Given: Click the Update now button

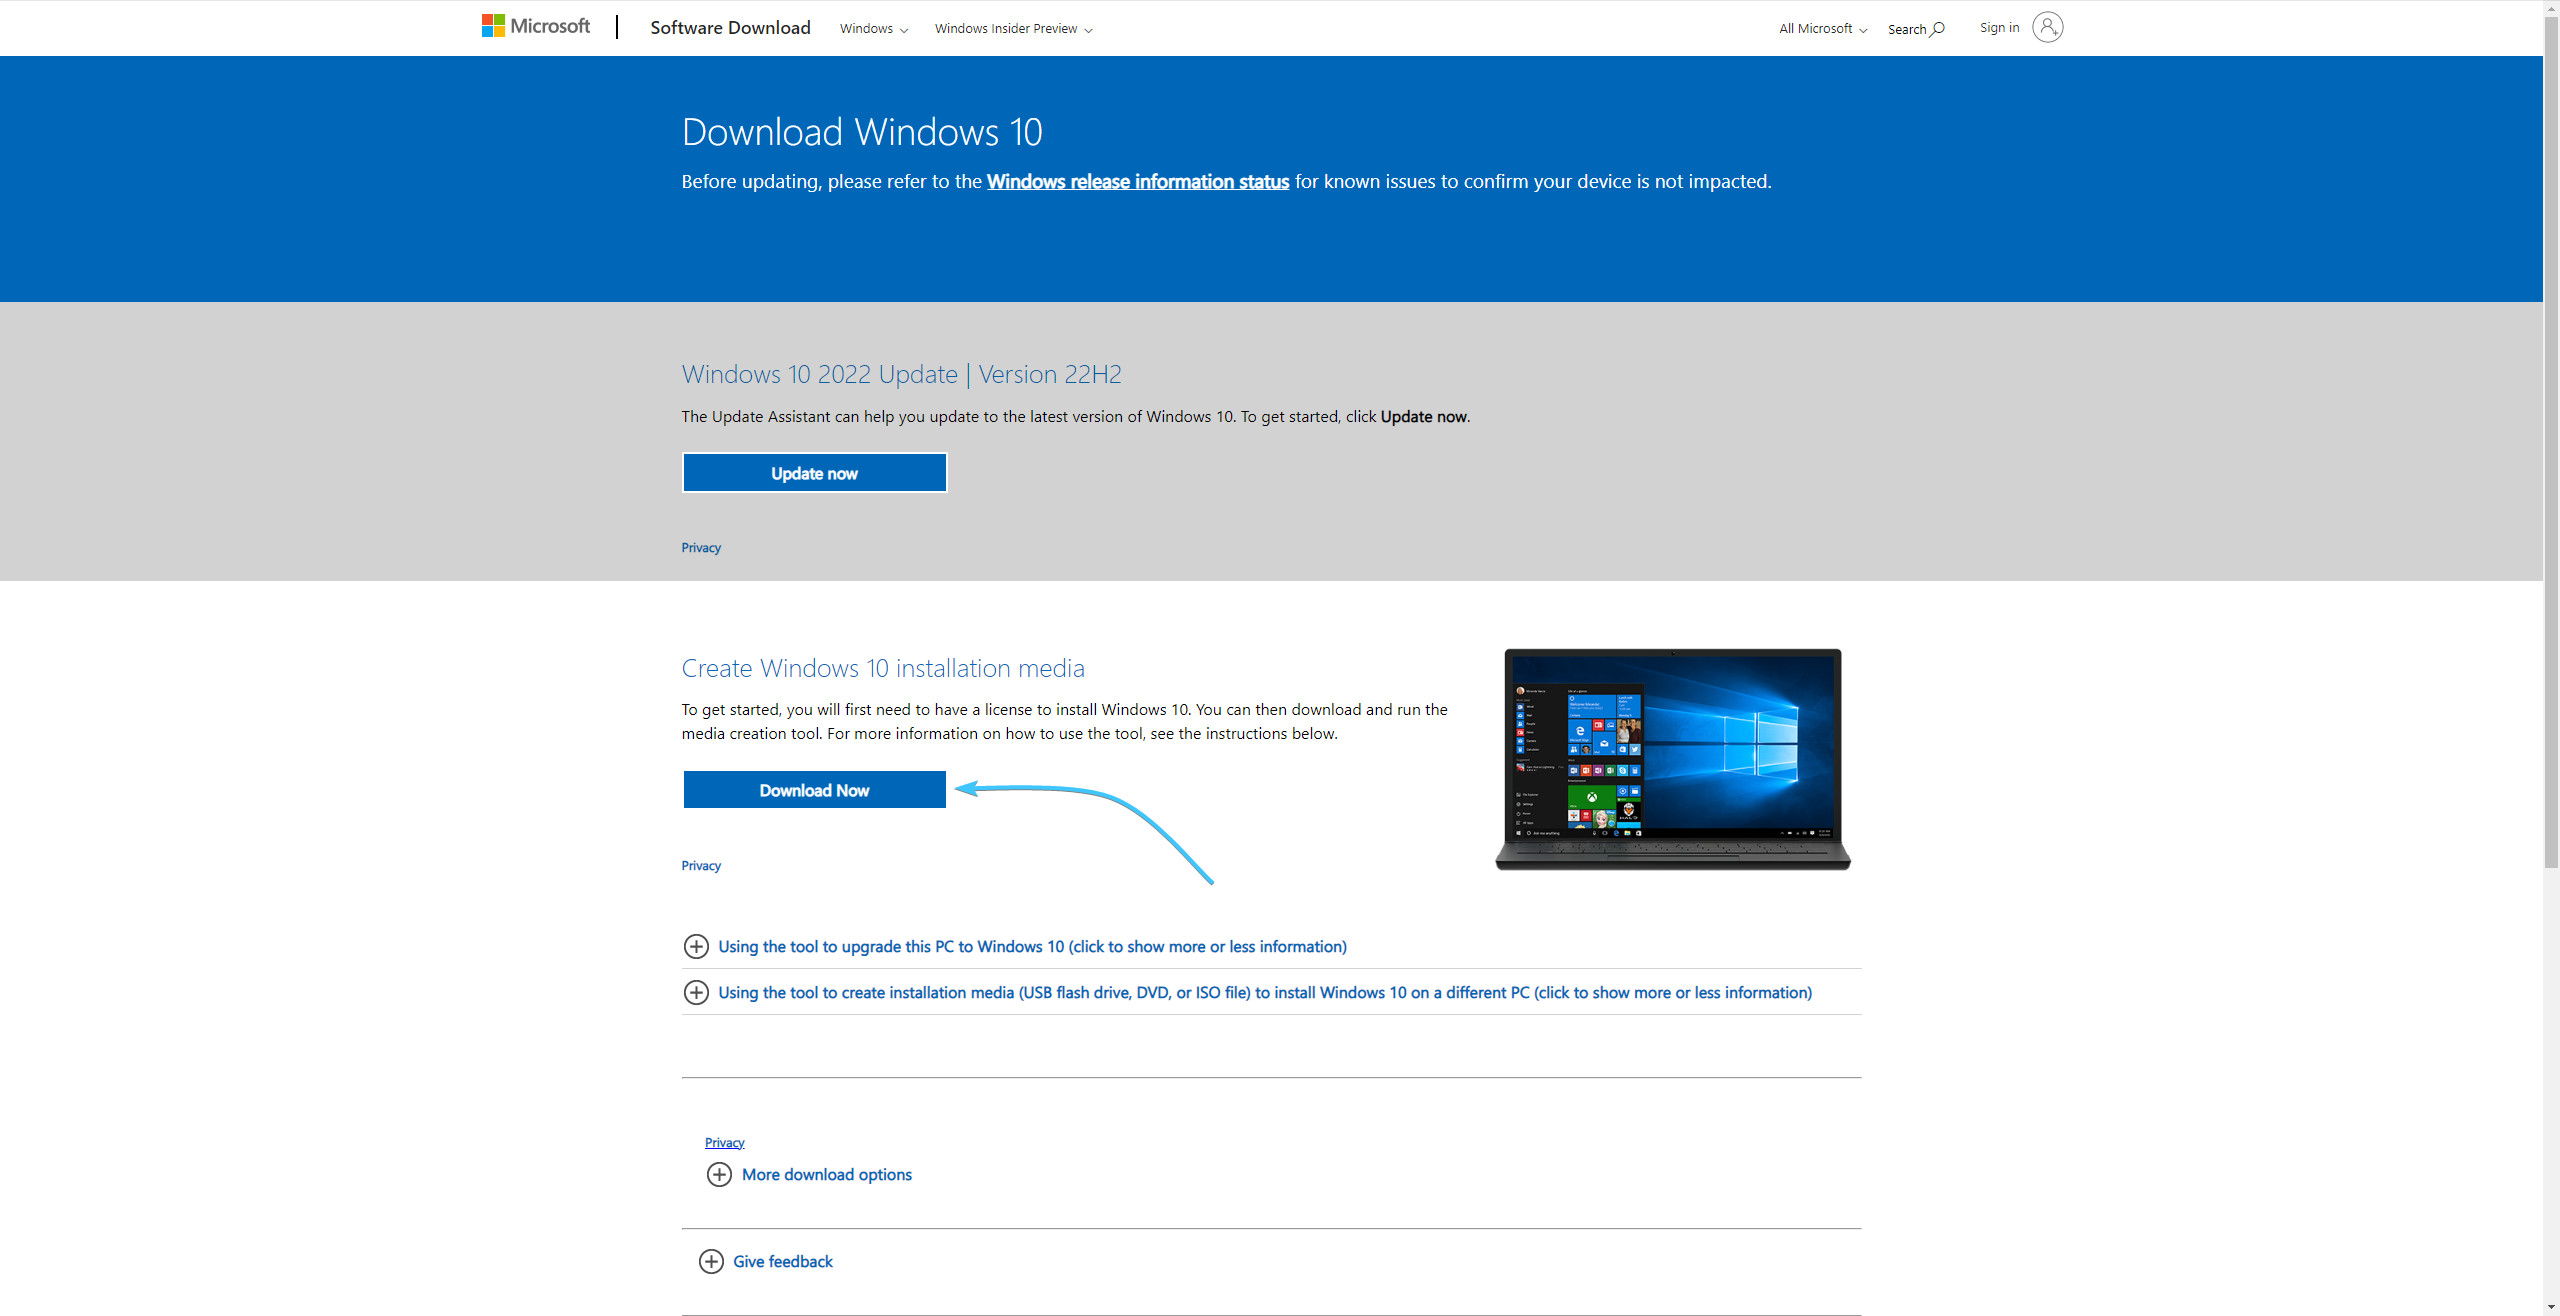Looking at the screenshot, I should [814, 473].
